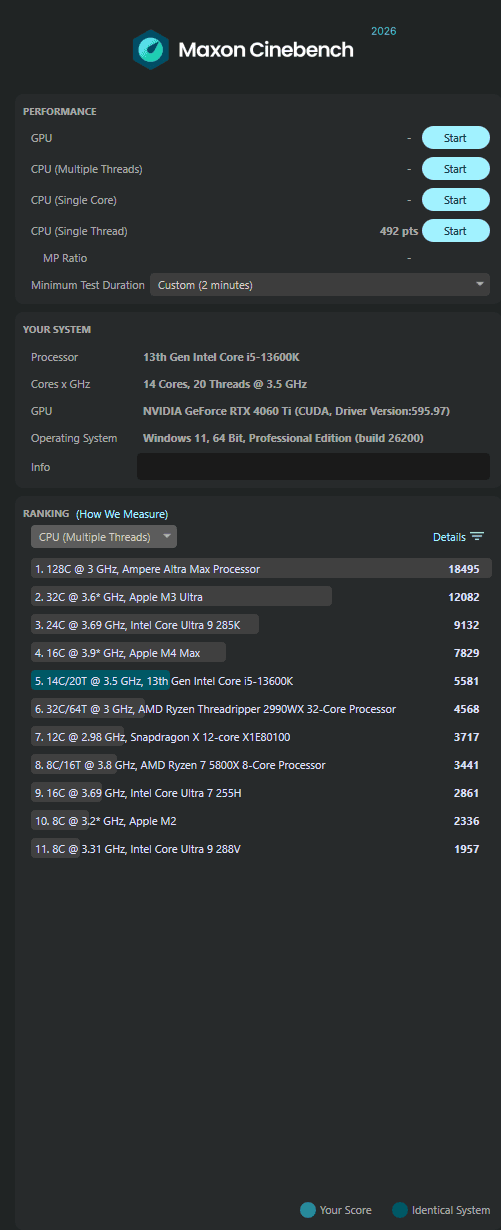Select the Intel Core Ultra 9 288V row
This screenshot has height=1230, width=501.
pyautogui.click(x=260, y=849)
